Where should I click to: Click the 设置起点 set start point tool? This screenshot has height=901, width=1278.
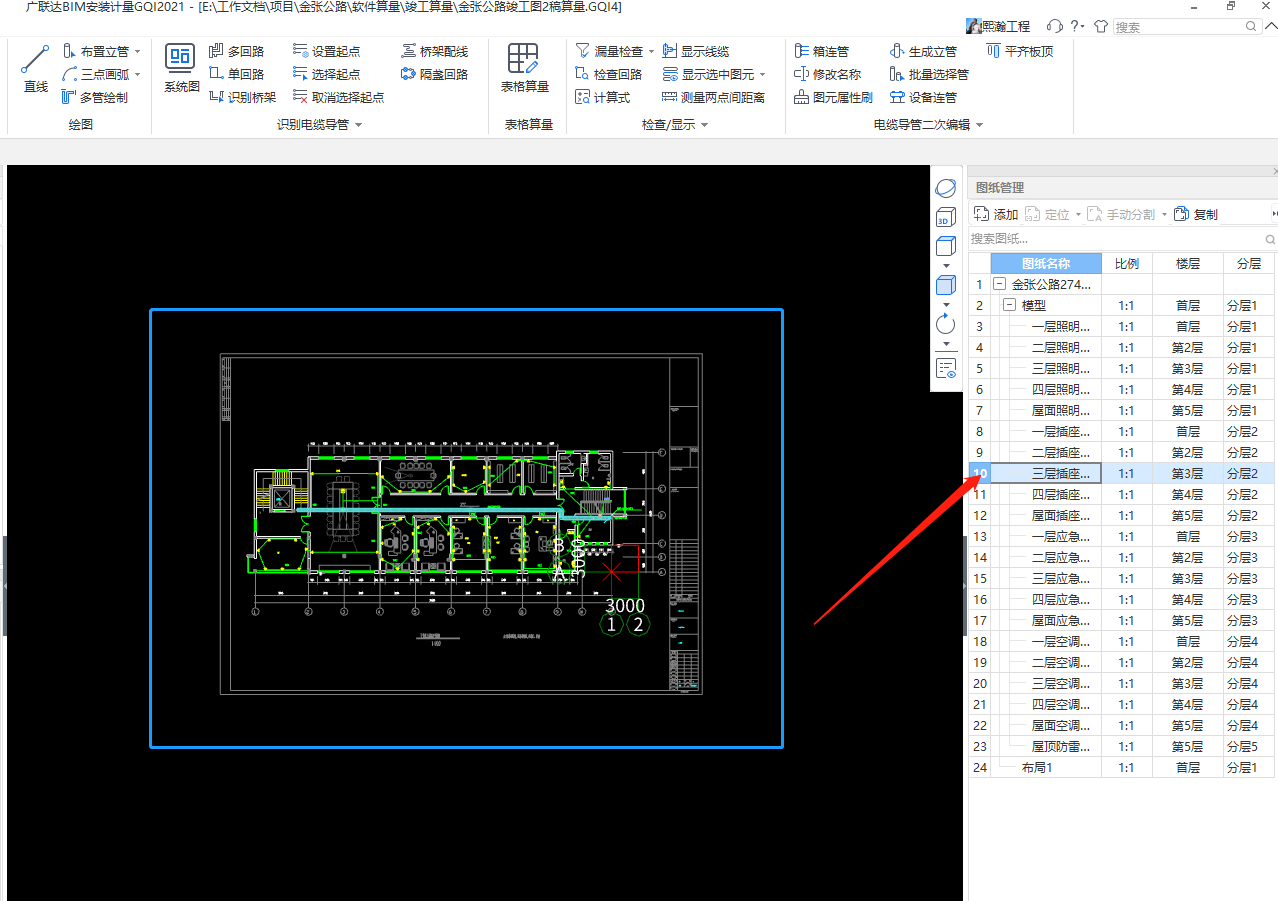(x=326, y=51)
